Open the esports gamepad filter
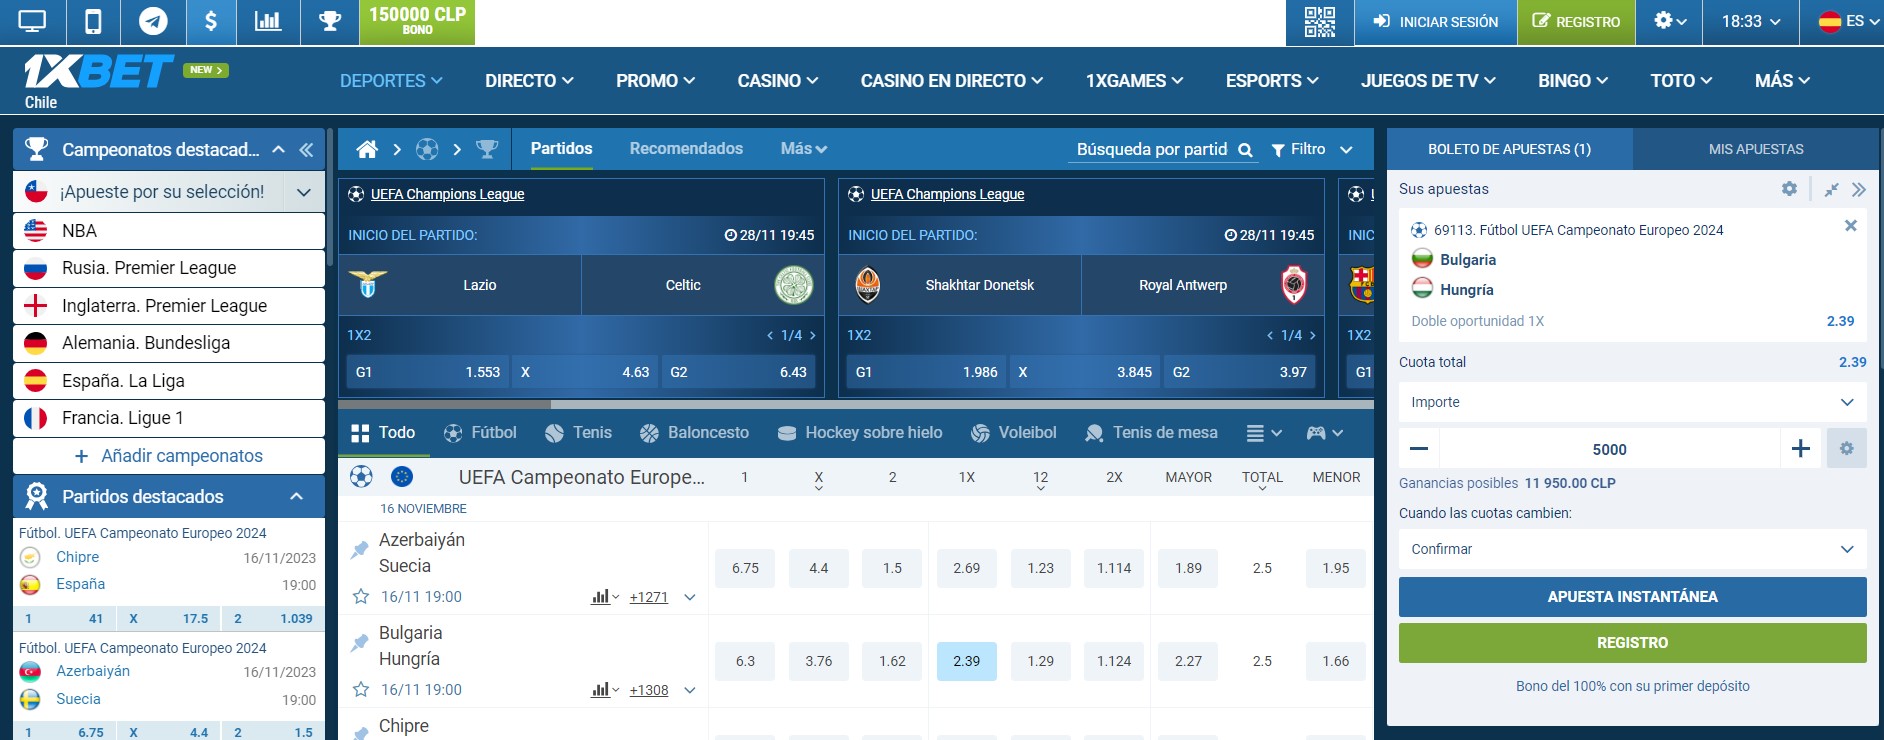Screen dimensions: 1884x740 [1324, 433]
